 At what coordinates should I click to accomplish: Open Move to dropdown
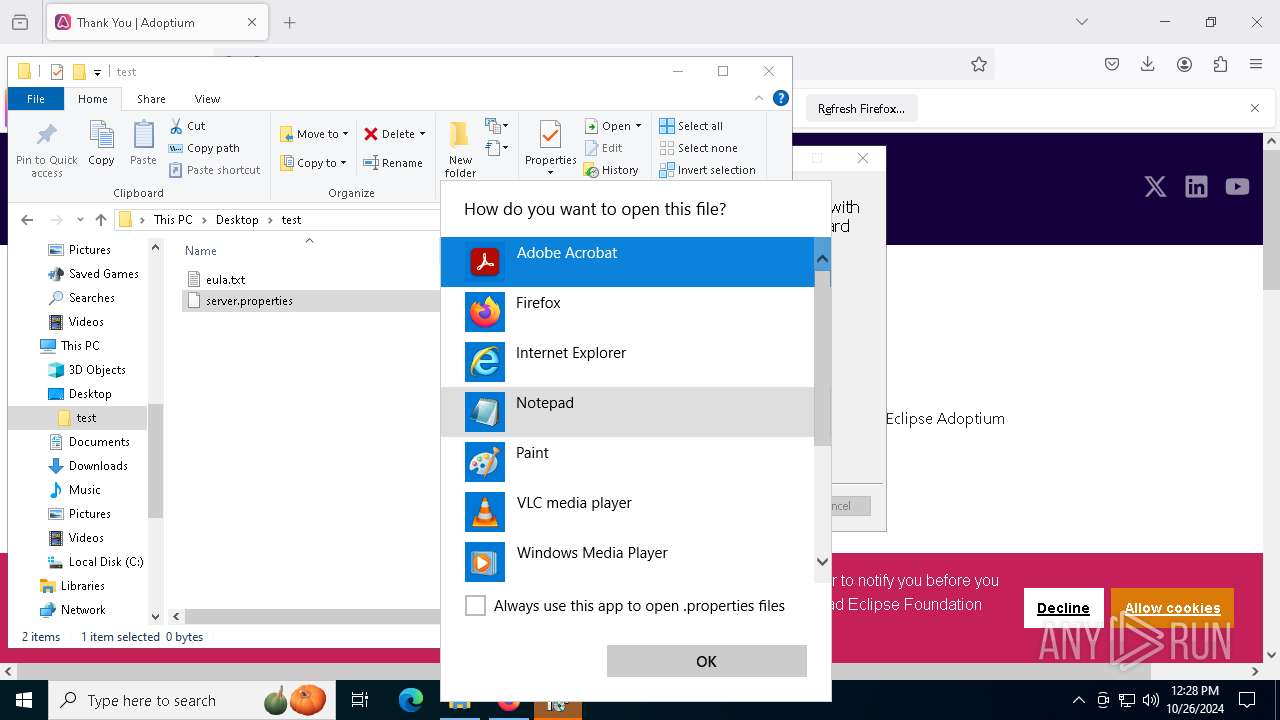[314, 134]
